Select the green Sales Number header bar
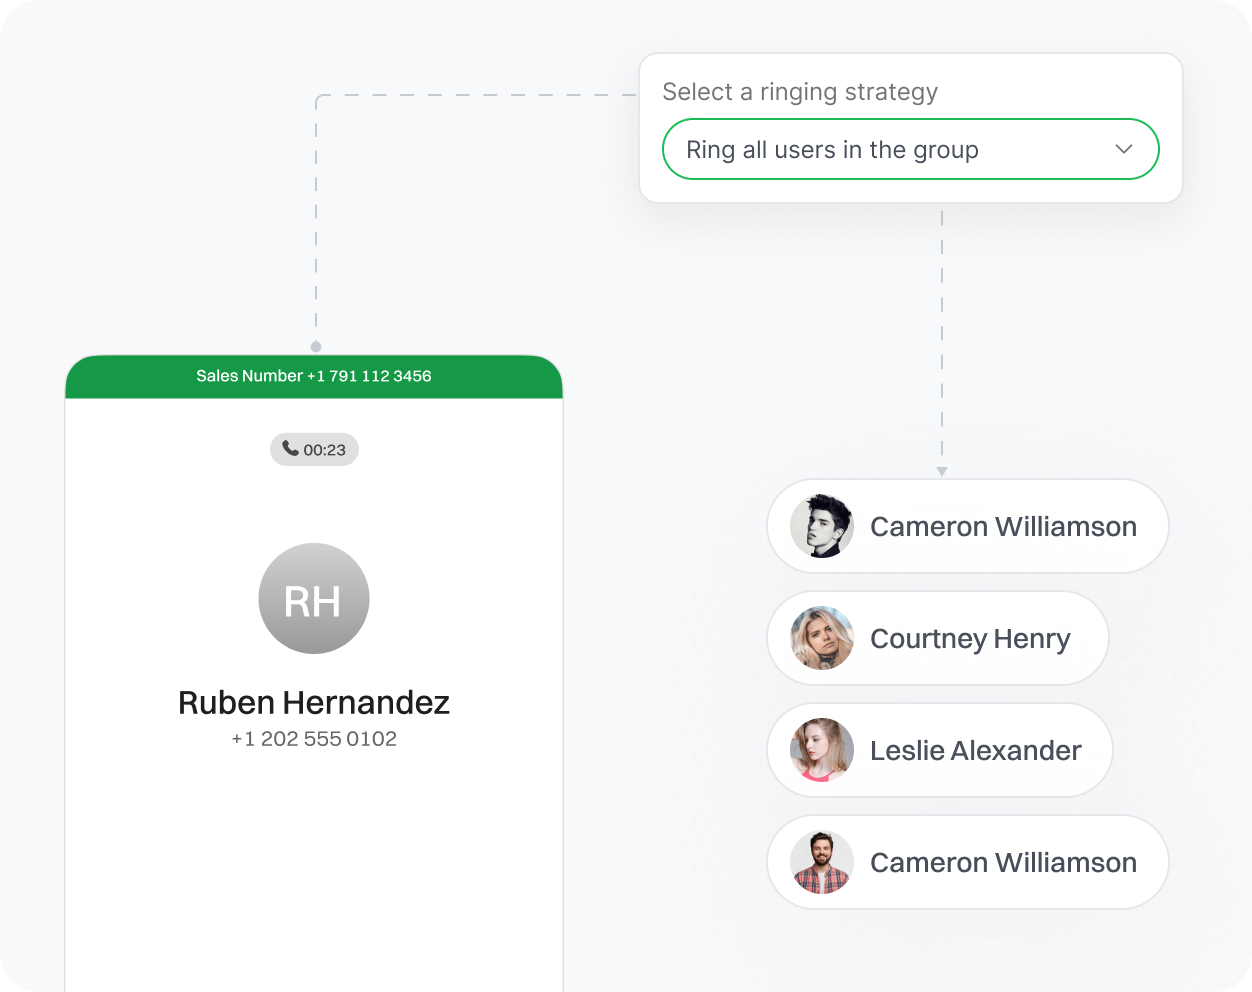The width and height of the screenshot is (1252, 992). click(x=314, y=377)
